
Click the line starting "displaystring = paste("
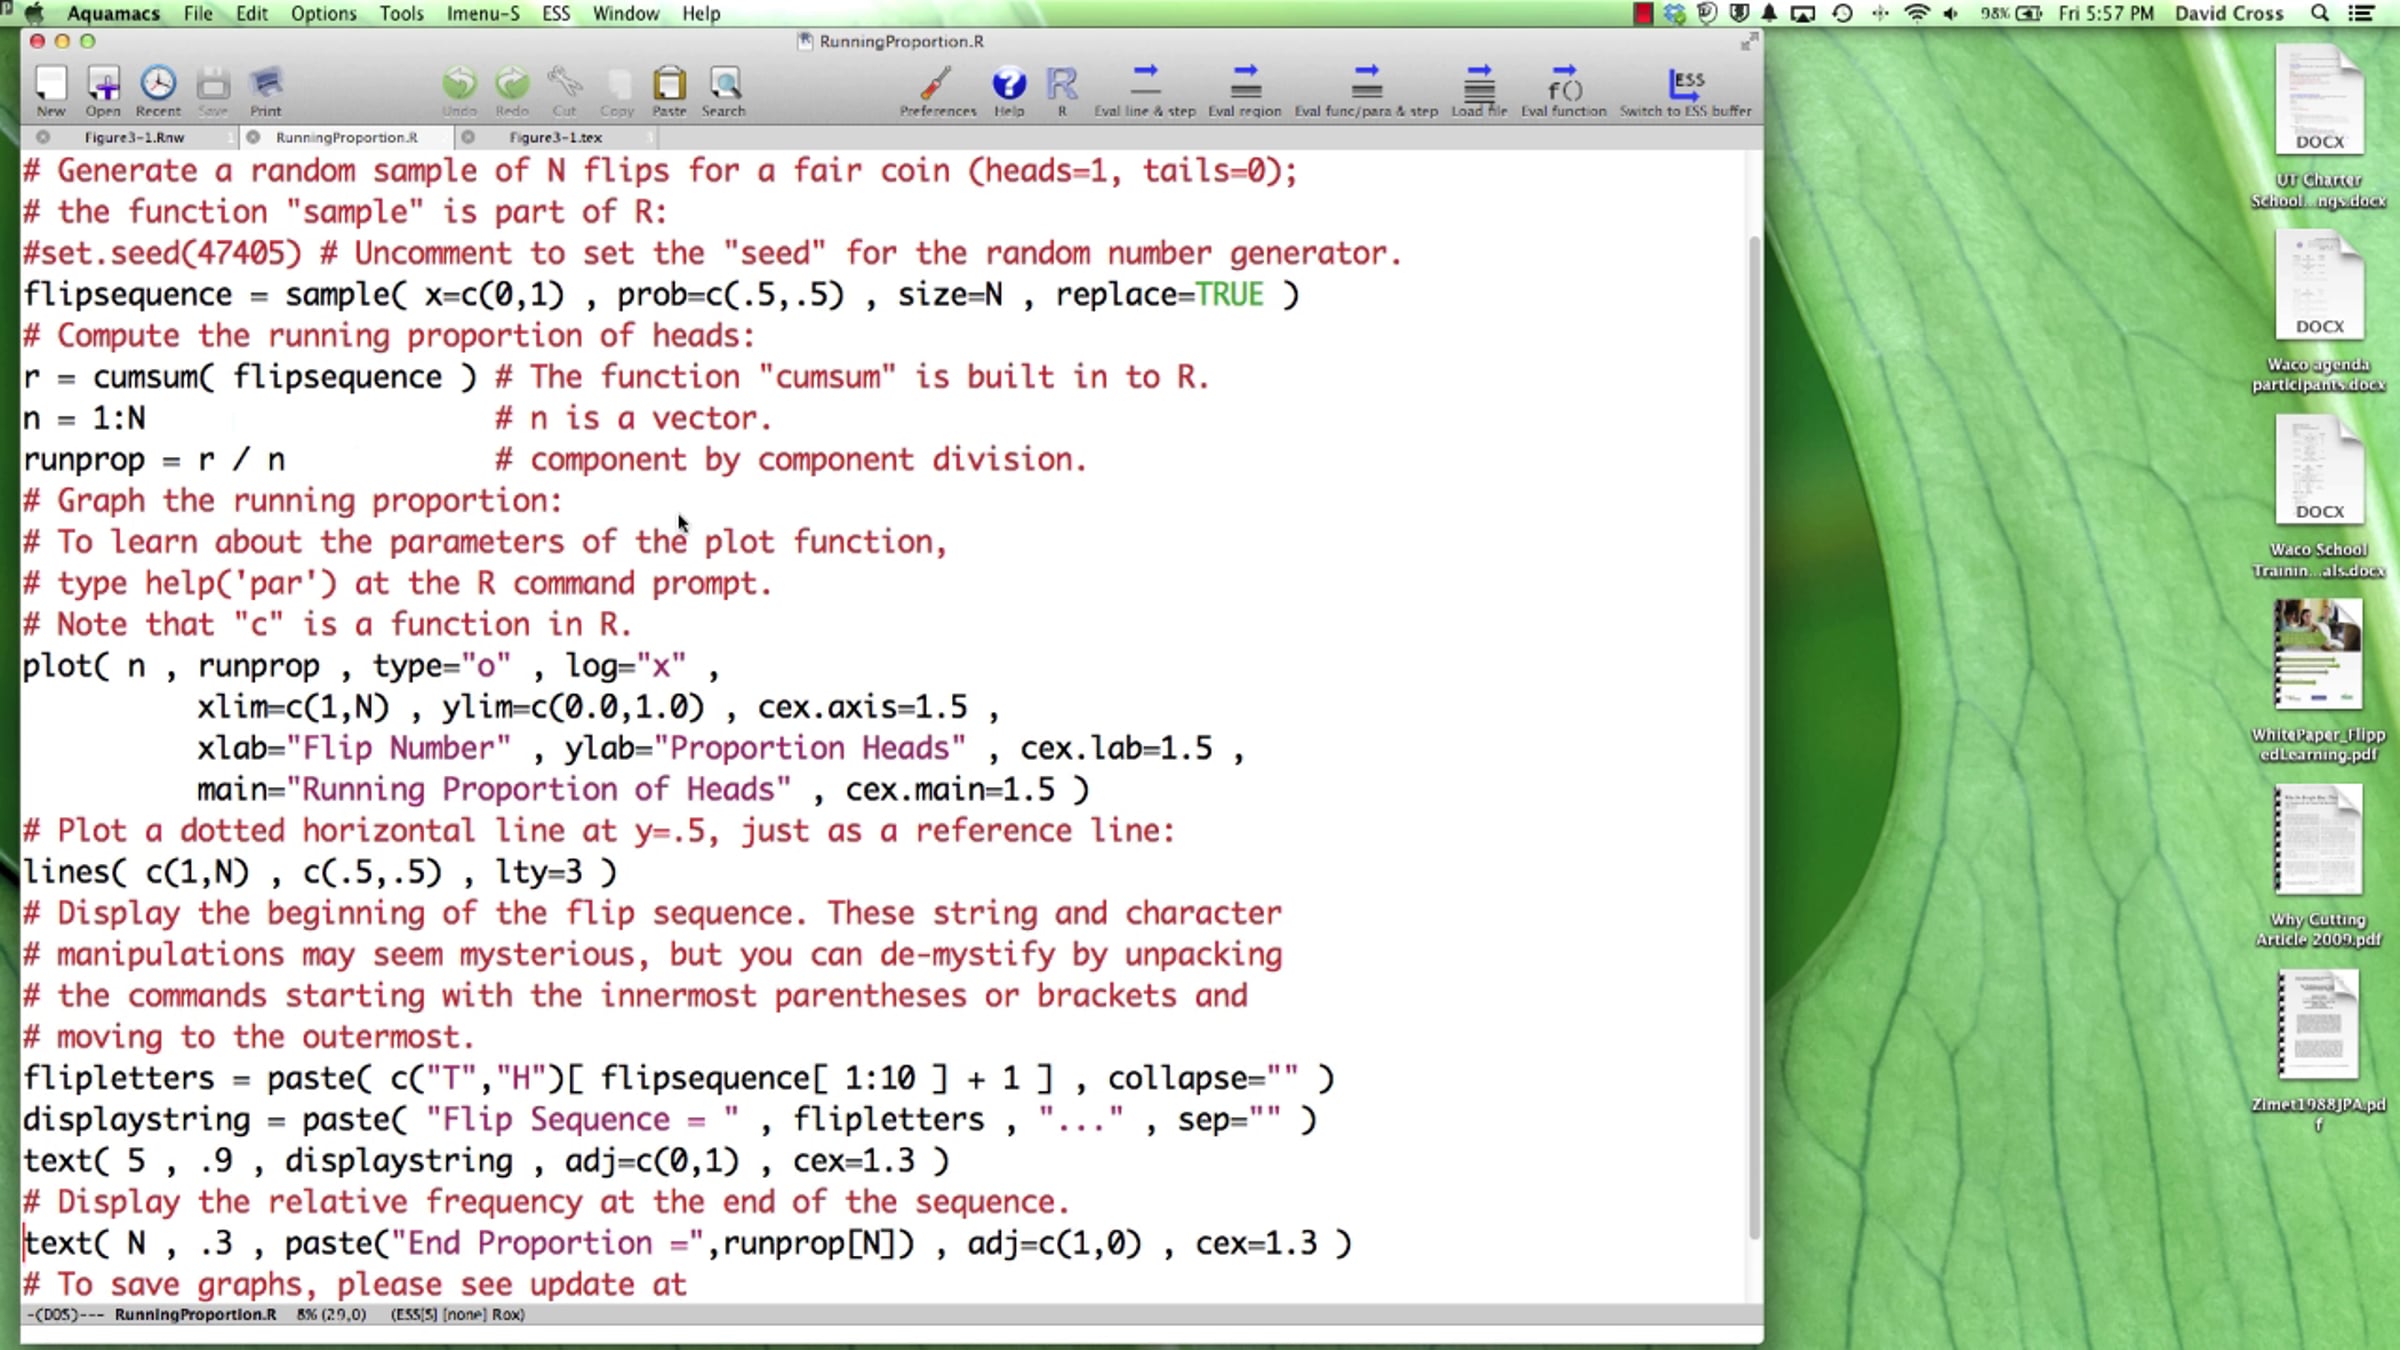(x=670, y=1120)
